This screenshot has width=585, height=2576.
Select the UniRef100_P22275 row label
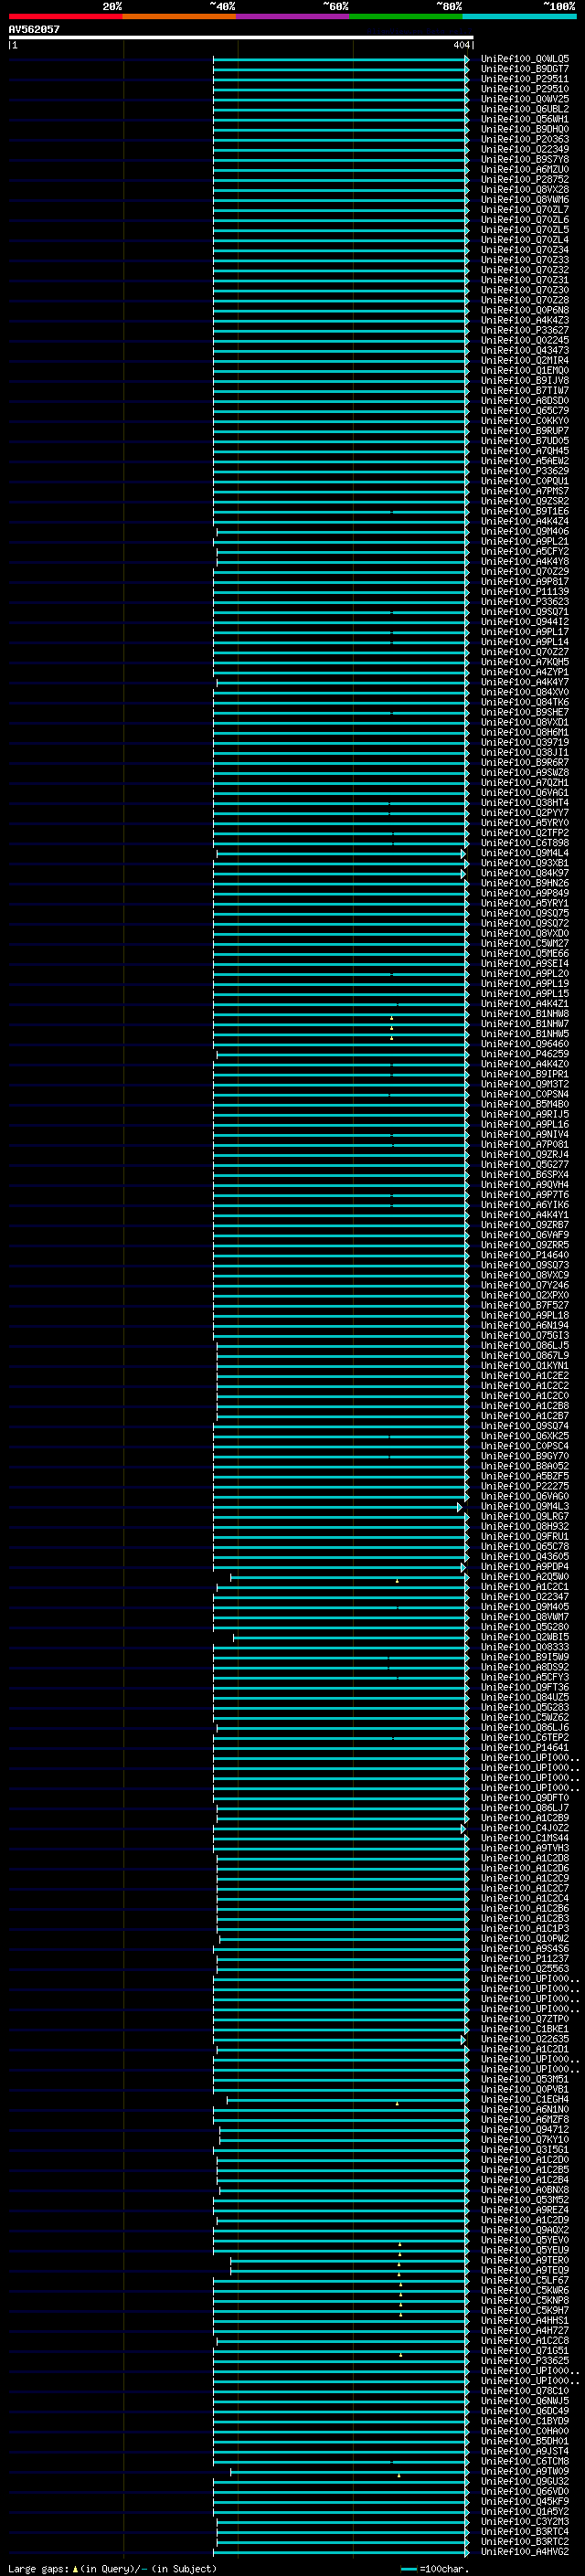(524, 1486)
